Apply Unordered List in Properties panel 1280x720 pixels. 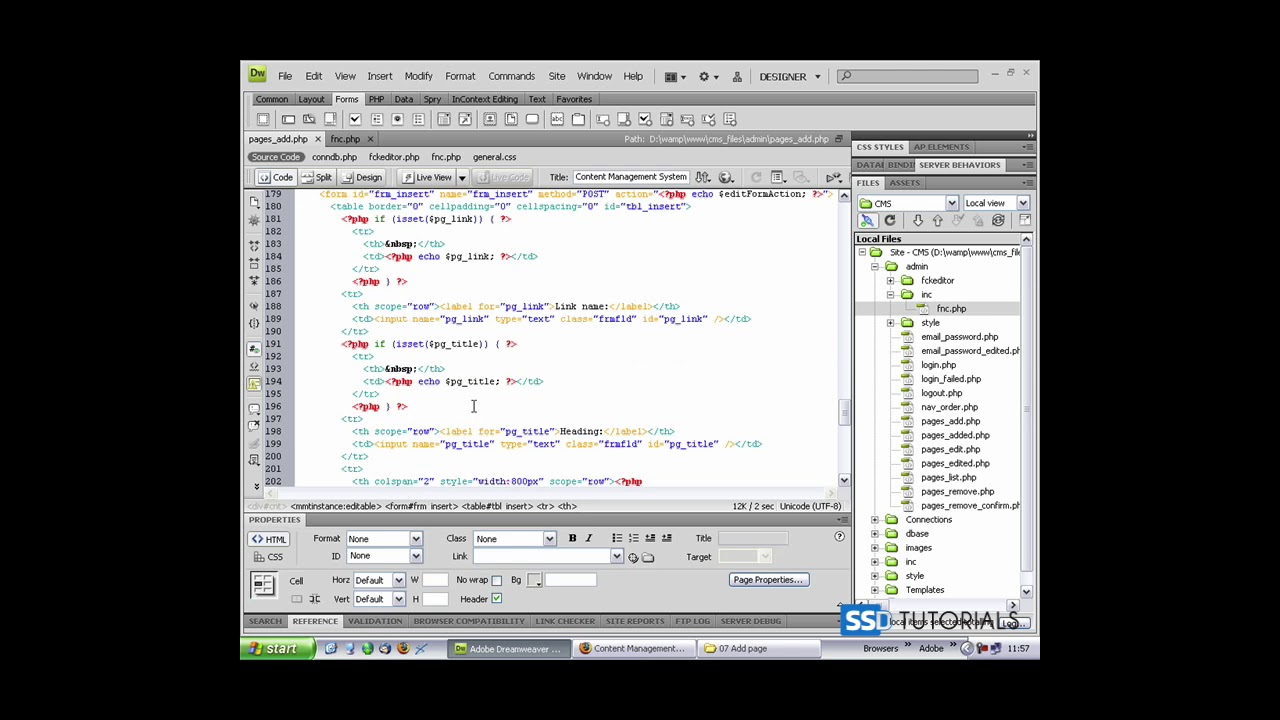(617, 538)
